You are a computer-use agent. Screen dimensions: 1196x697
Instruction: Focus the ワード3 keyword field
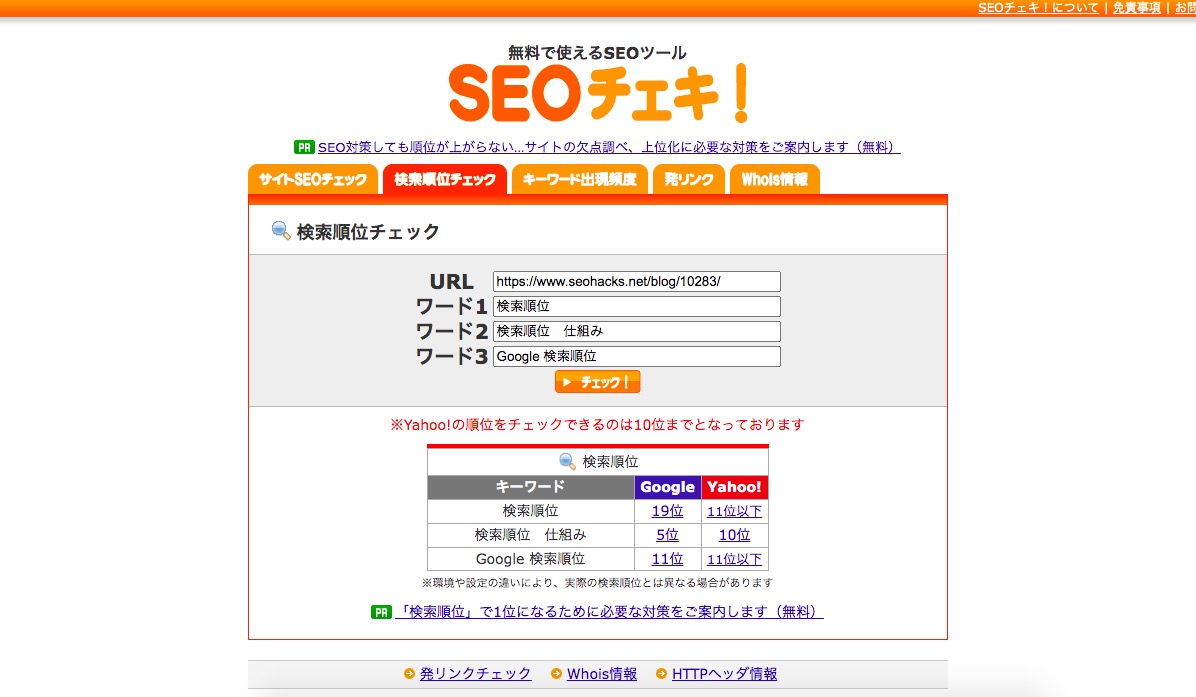click(637, 356)
